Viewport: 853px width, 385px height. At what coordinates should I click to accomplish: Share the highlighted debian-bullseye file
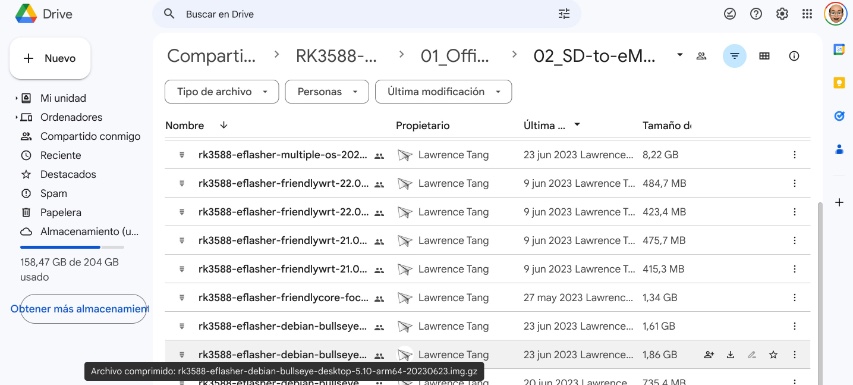708,355
